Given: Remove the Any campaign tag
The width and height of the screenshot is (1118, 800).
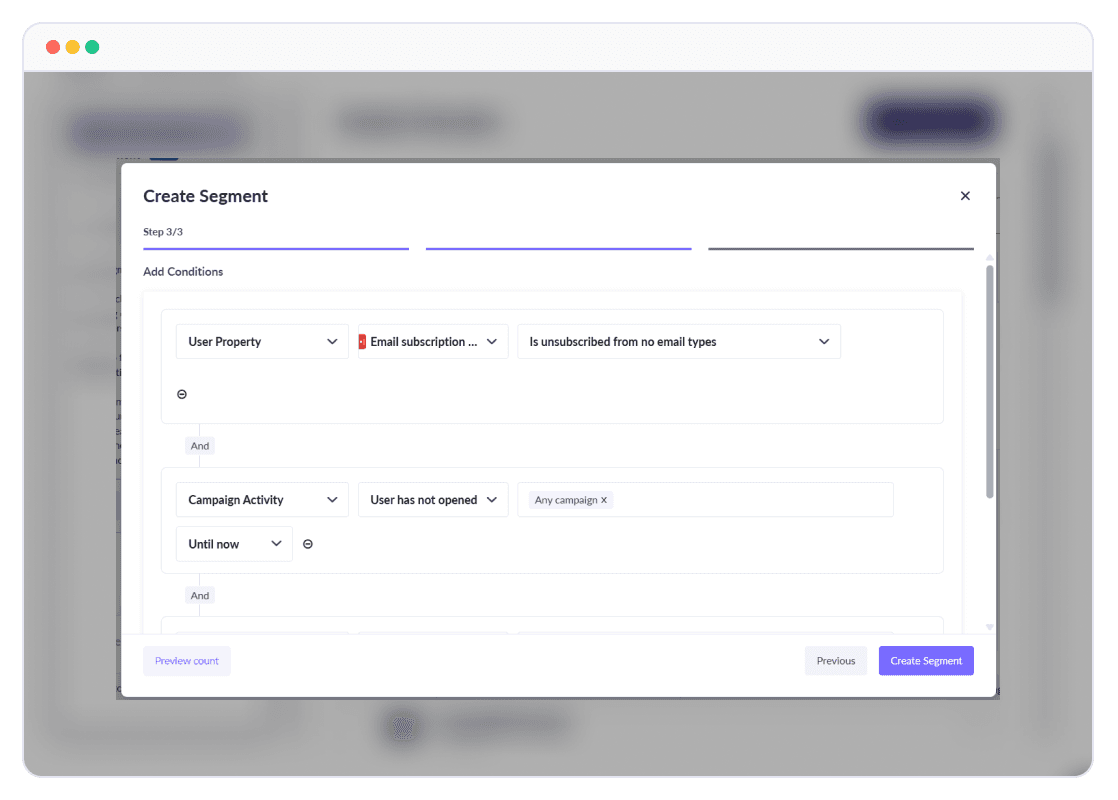Looking at the screenshot, I should coord(604,500).
